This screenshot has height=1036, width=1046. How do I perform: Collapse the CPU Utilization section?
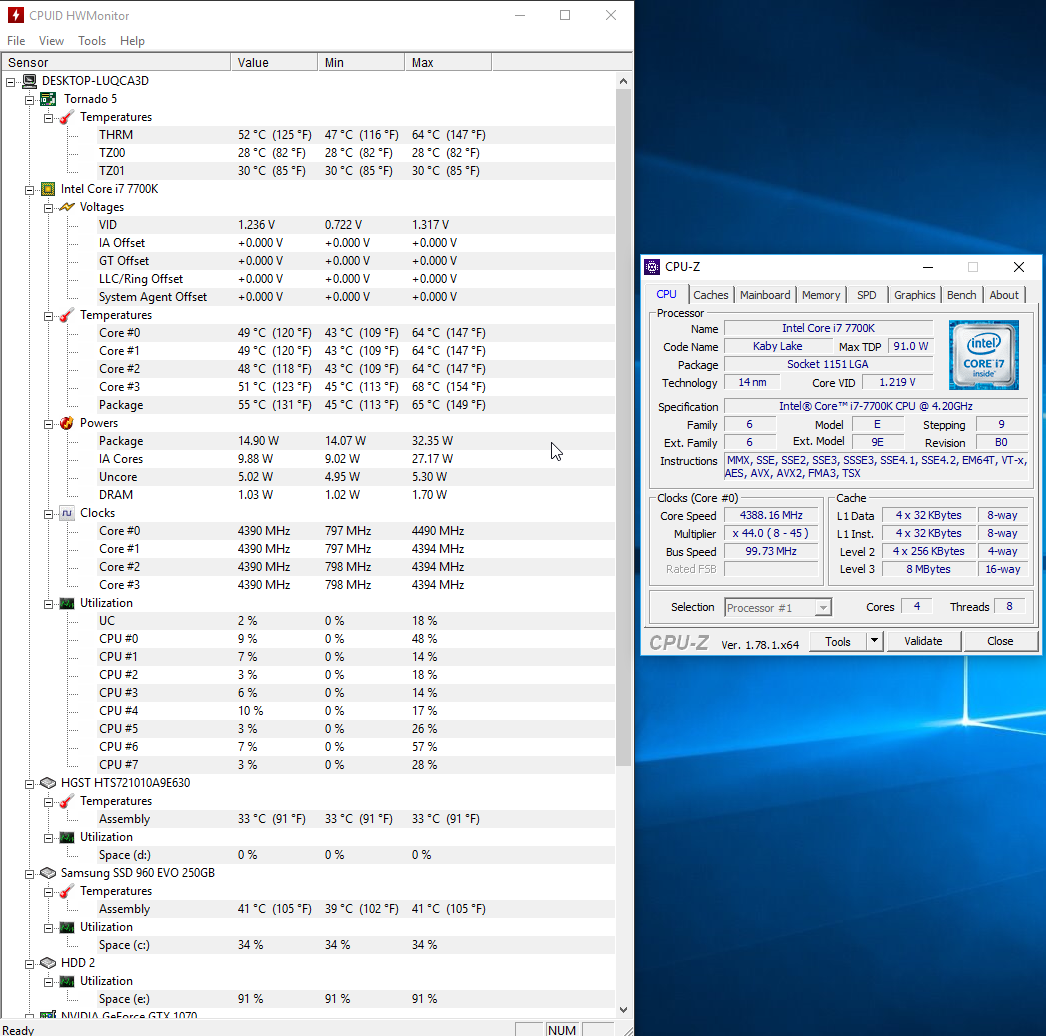pyautogui.click(x=48, y=604)
